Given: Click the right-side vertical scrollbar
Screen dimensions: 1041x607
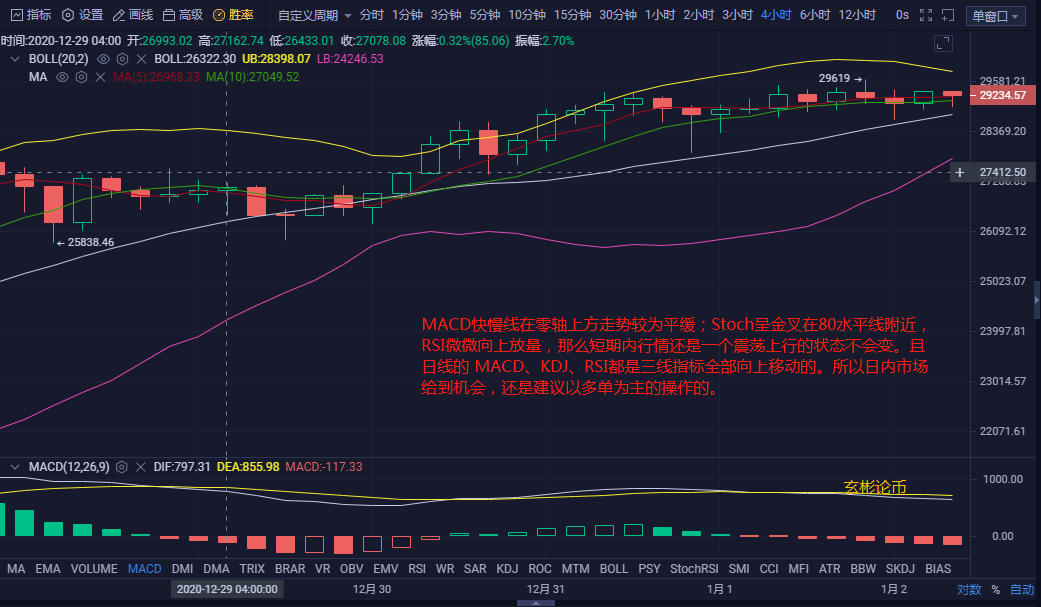Looking at the screenshot, I should click(x=1034, y=300).
